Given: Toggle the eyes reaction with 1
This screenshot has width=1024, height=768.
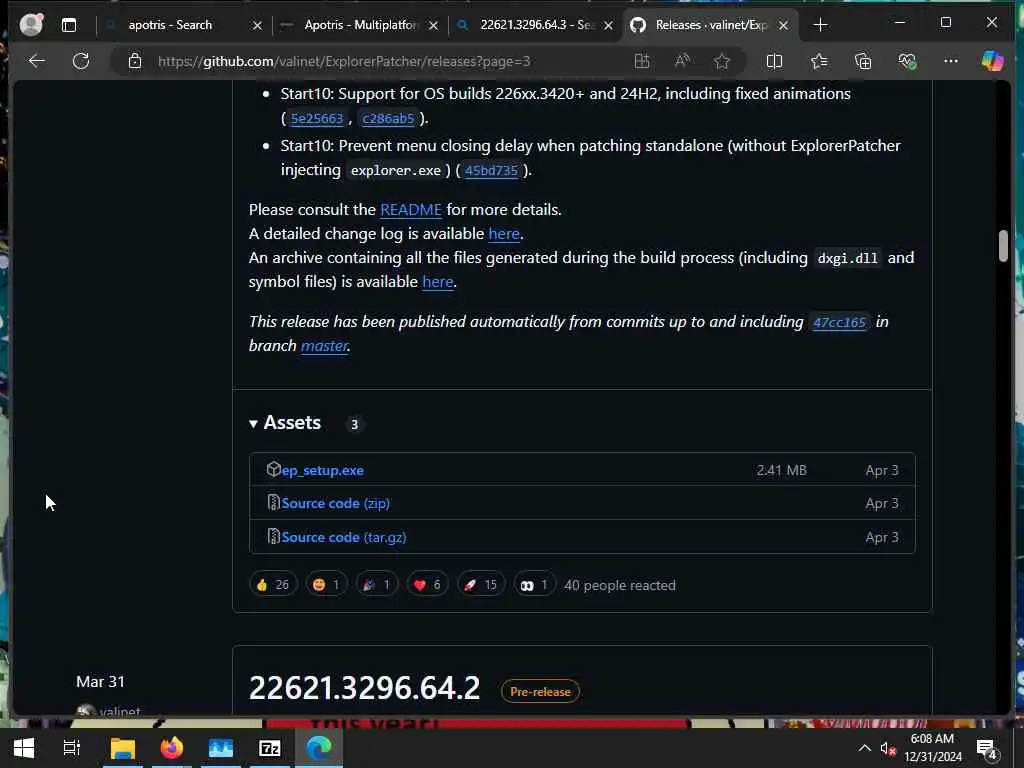Looking at the screenshot, I should coord(534,584).
